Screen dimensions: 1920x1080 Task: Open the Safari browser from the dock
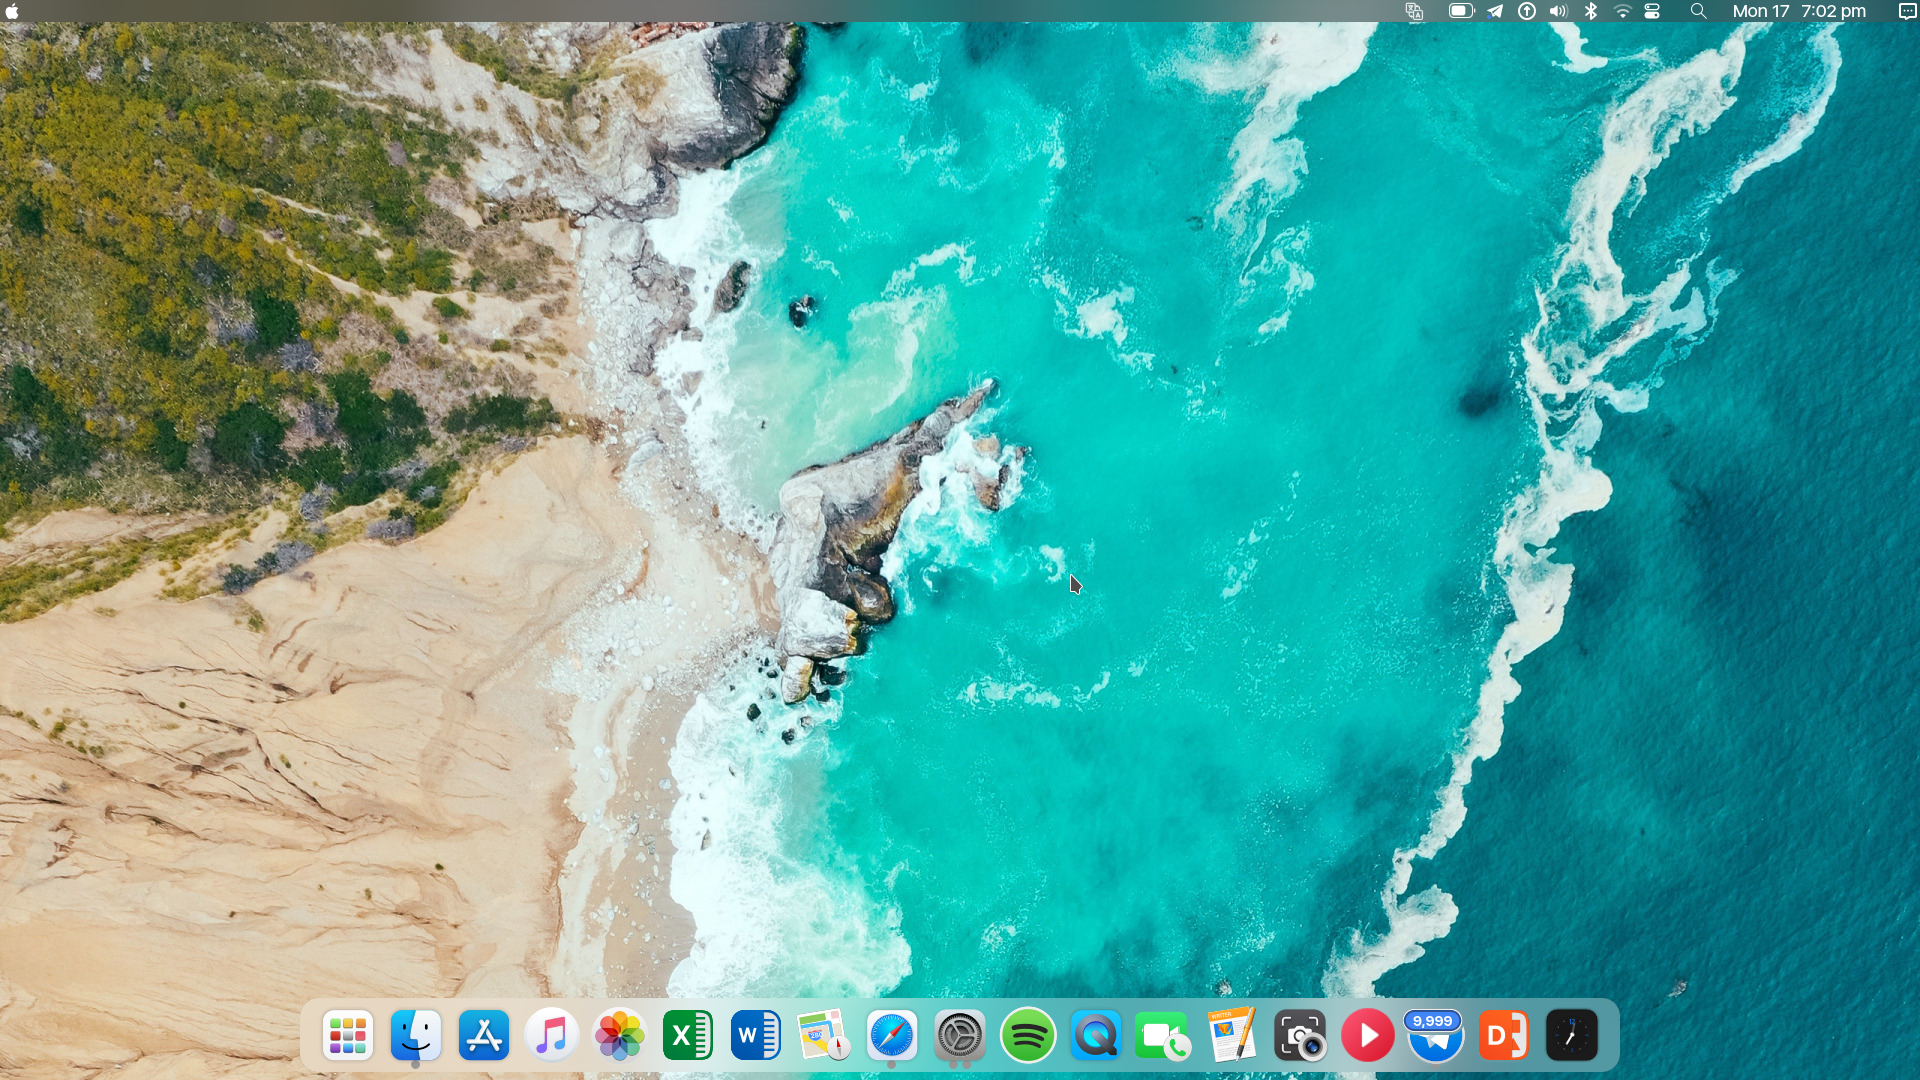[892, 1035]
